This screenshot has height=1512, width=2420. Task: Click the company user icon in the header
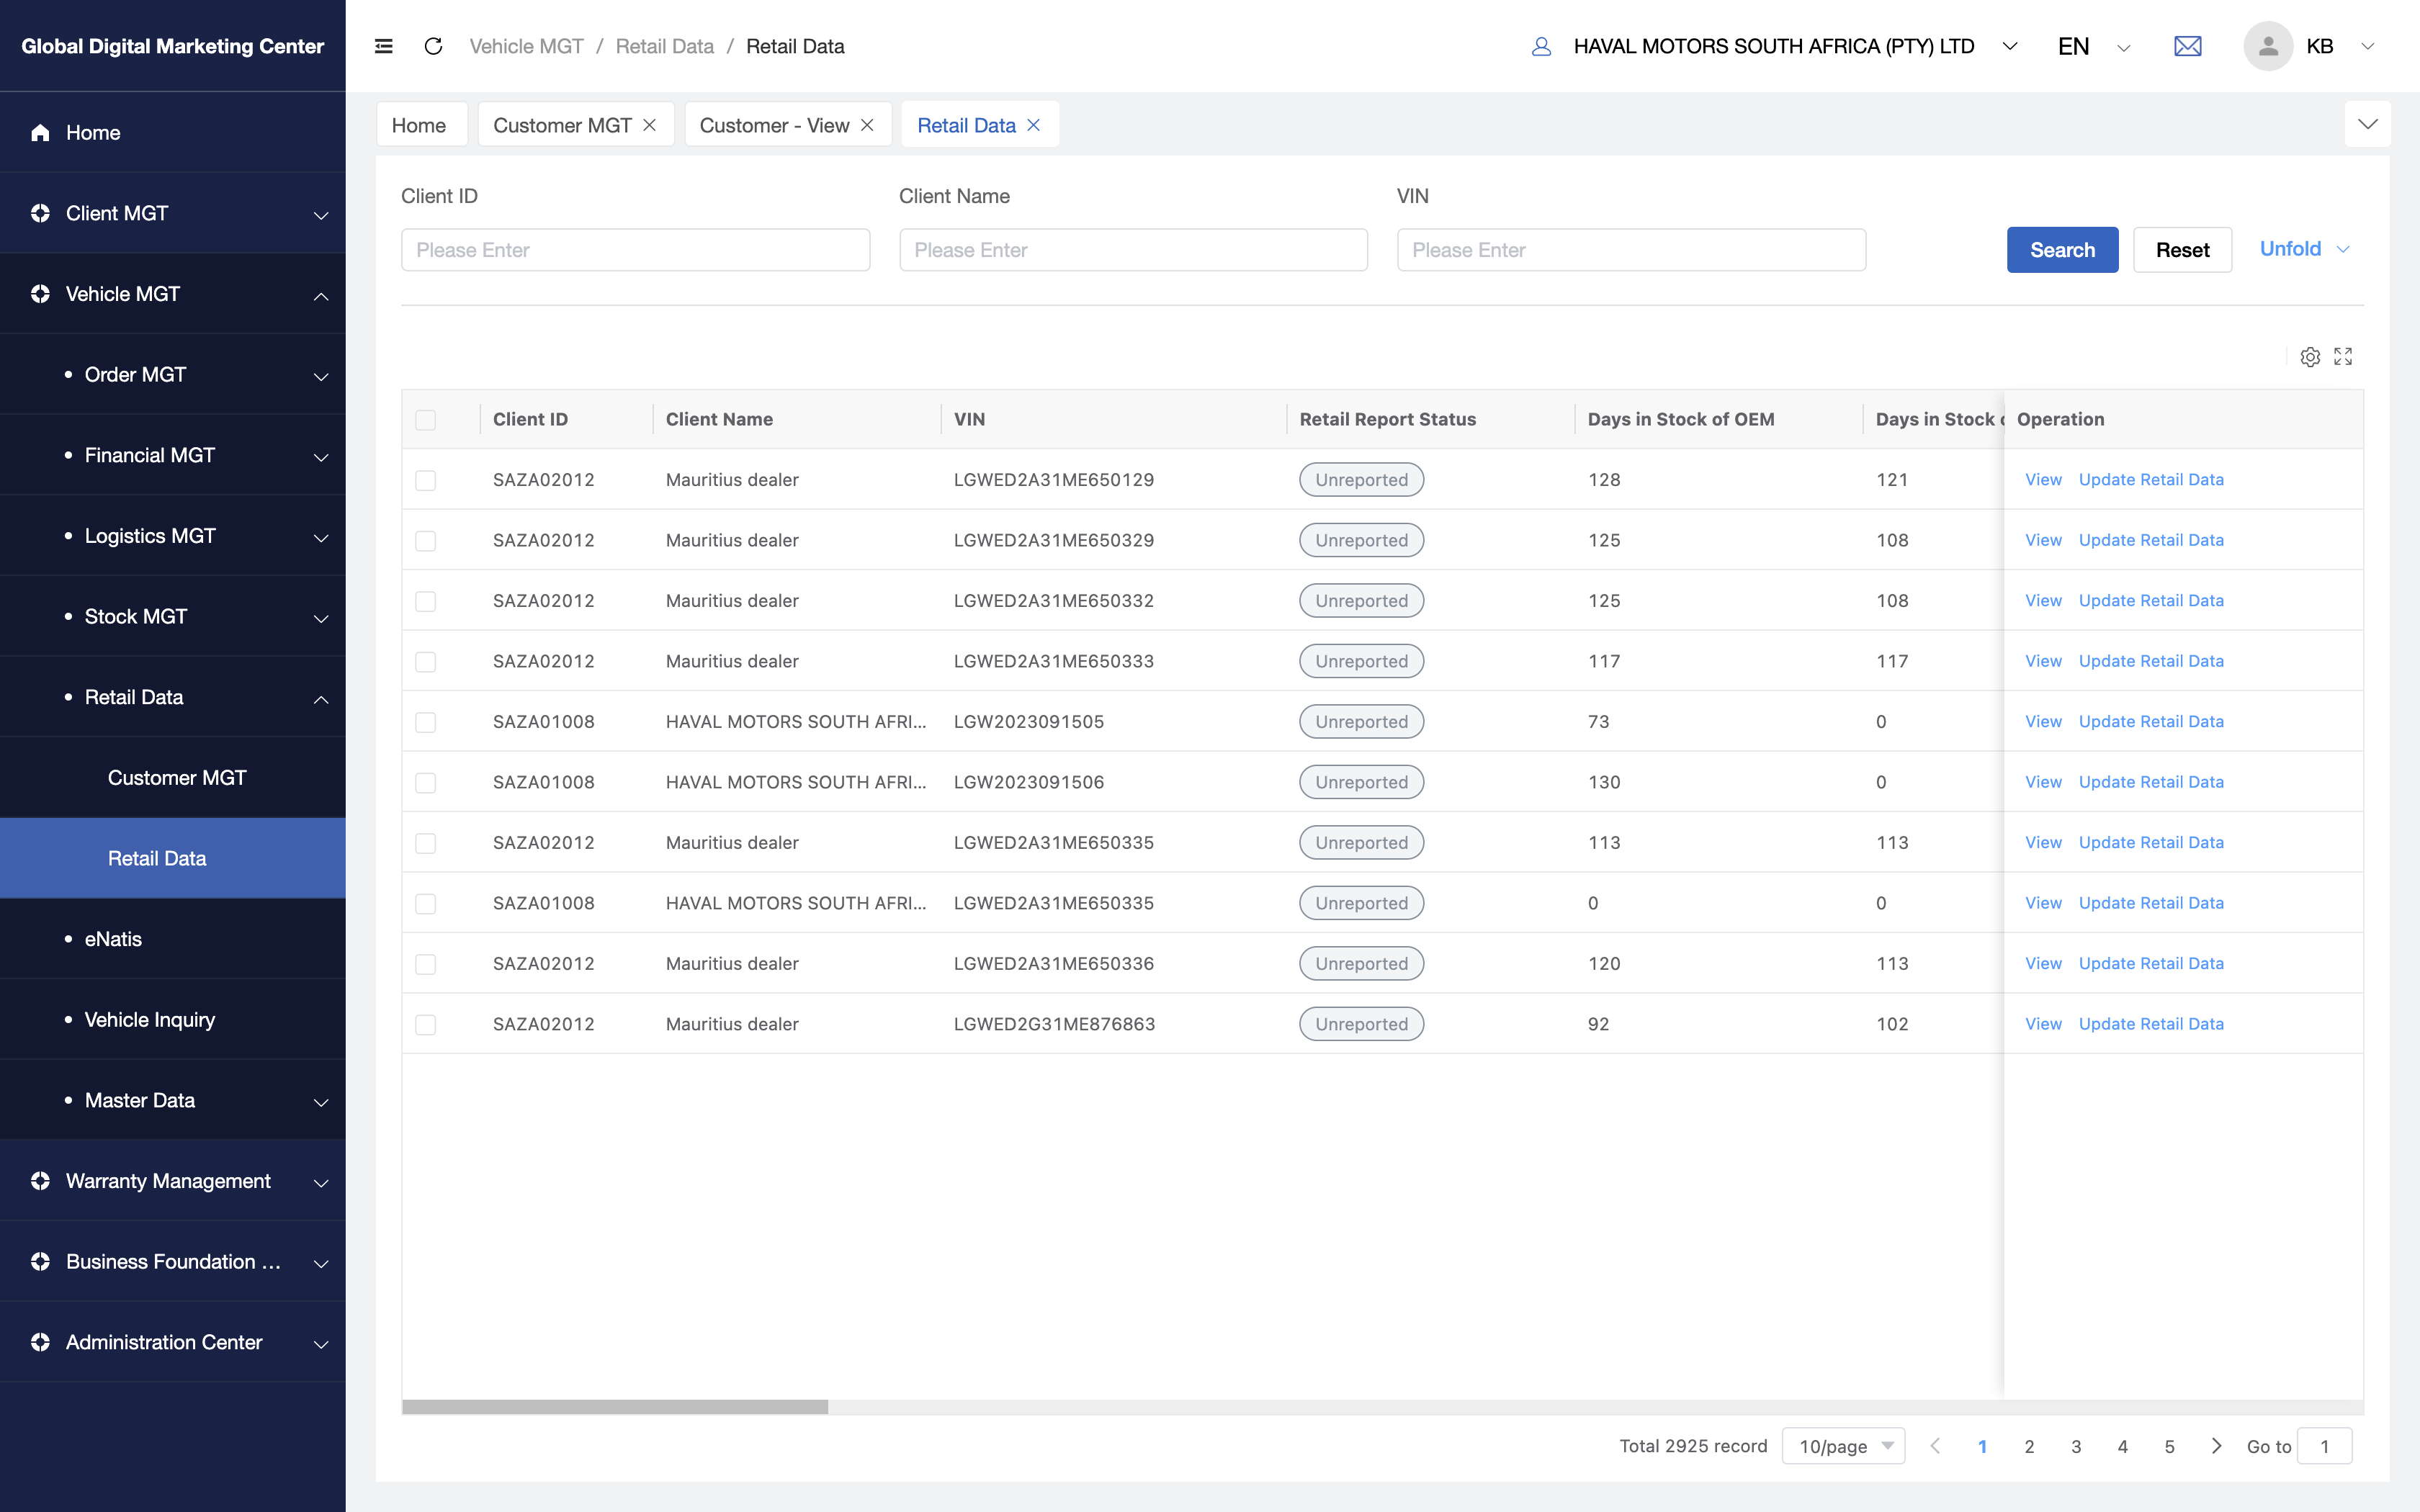pos(1541,46)
